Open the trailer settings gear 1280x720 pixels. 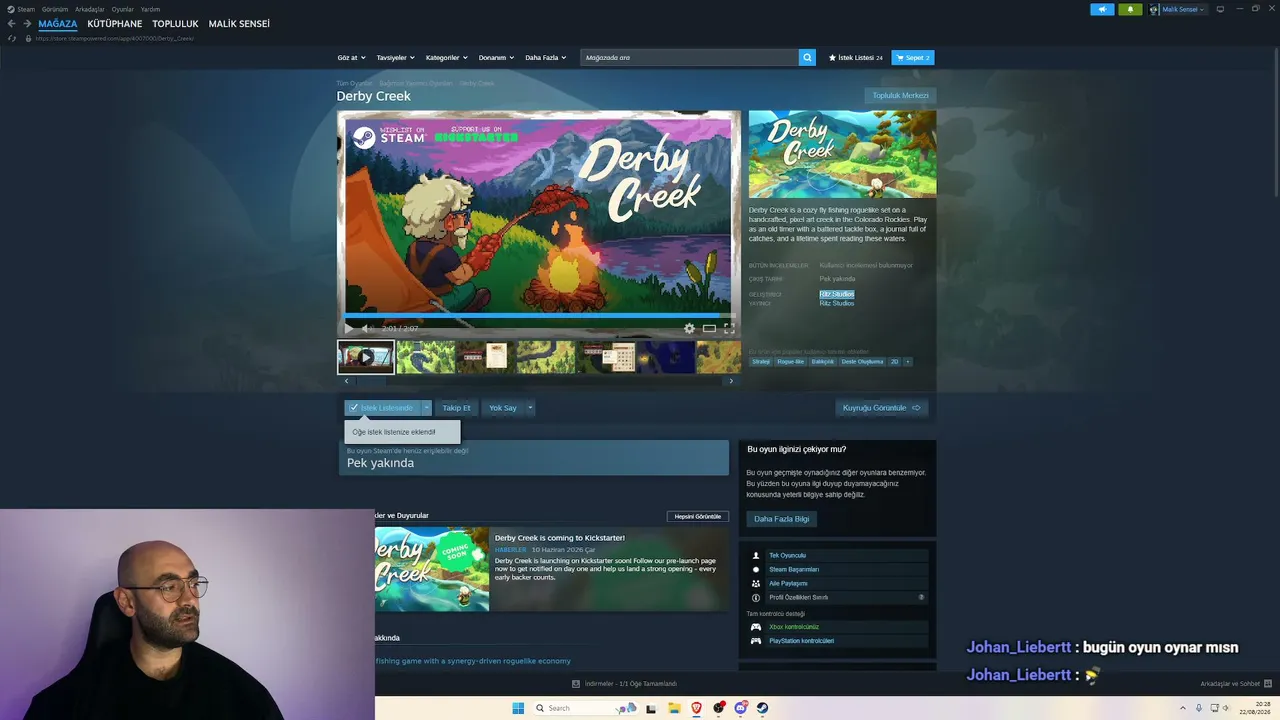pyautogui.click(x=689, y=328)
